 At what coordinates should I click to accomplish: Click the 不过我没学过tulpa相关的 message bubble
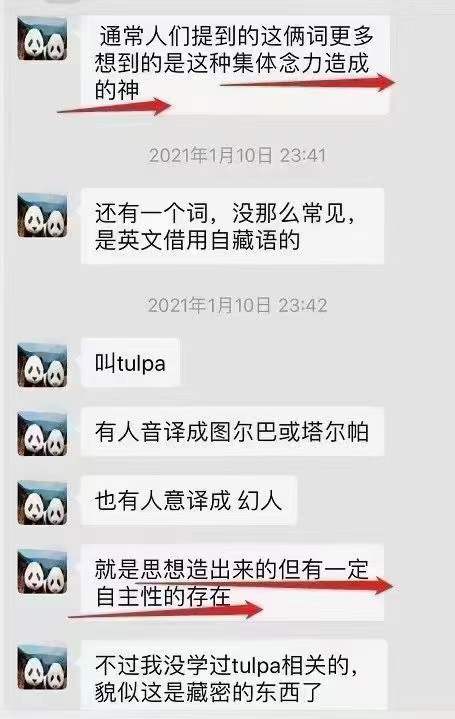(x=234, y=675)
